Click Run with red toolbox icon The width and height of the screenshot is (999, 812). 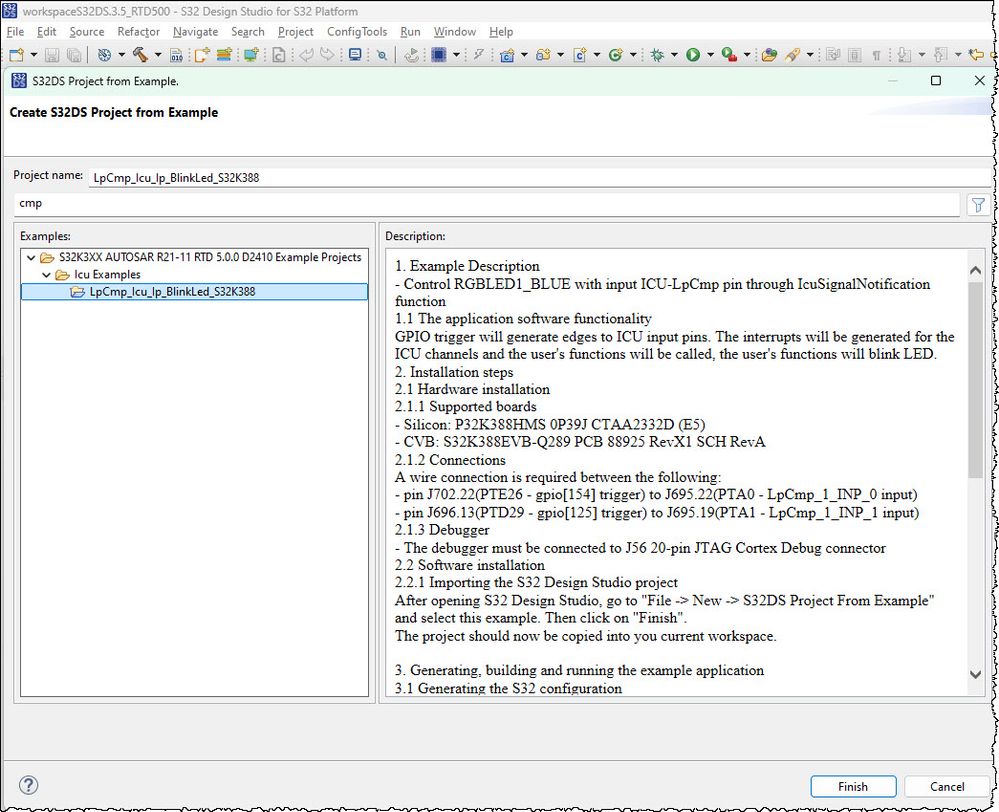tap(729, 55)
